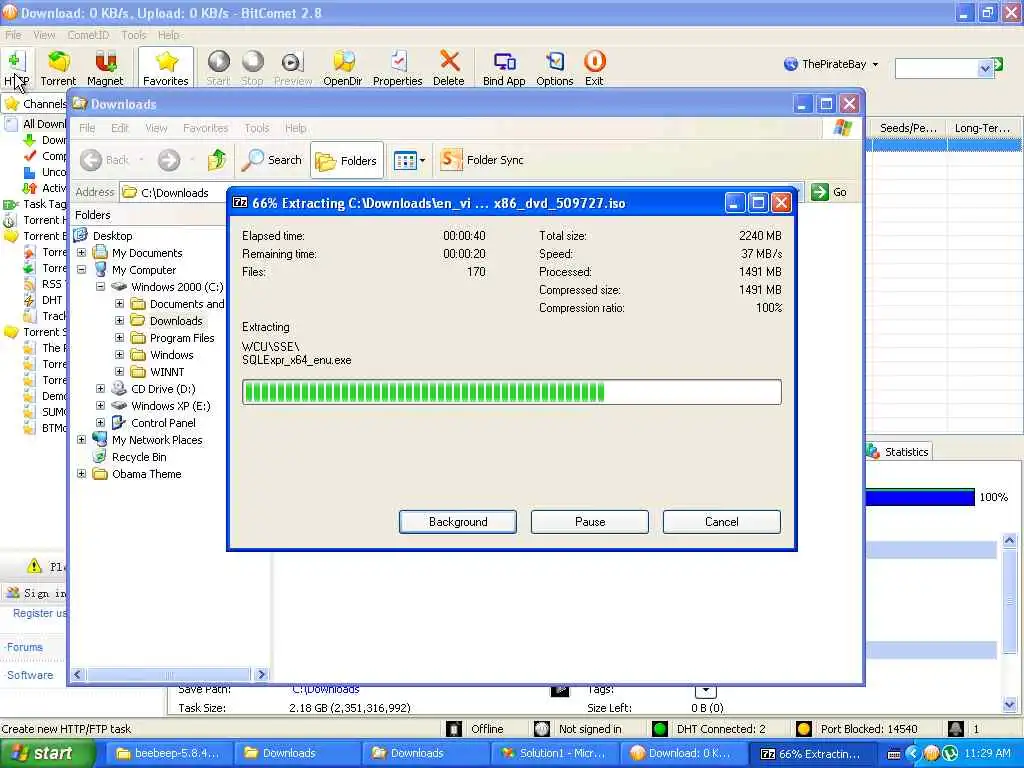Click the Torrent icon in BitComet toolbar
Viewport: 1024px width, 768px height.
click(58, 68)
